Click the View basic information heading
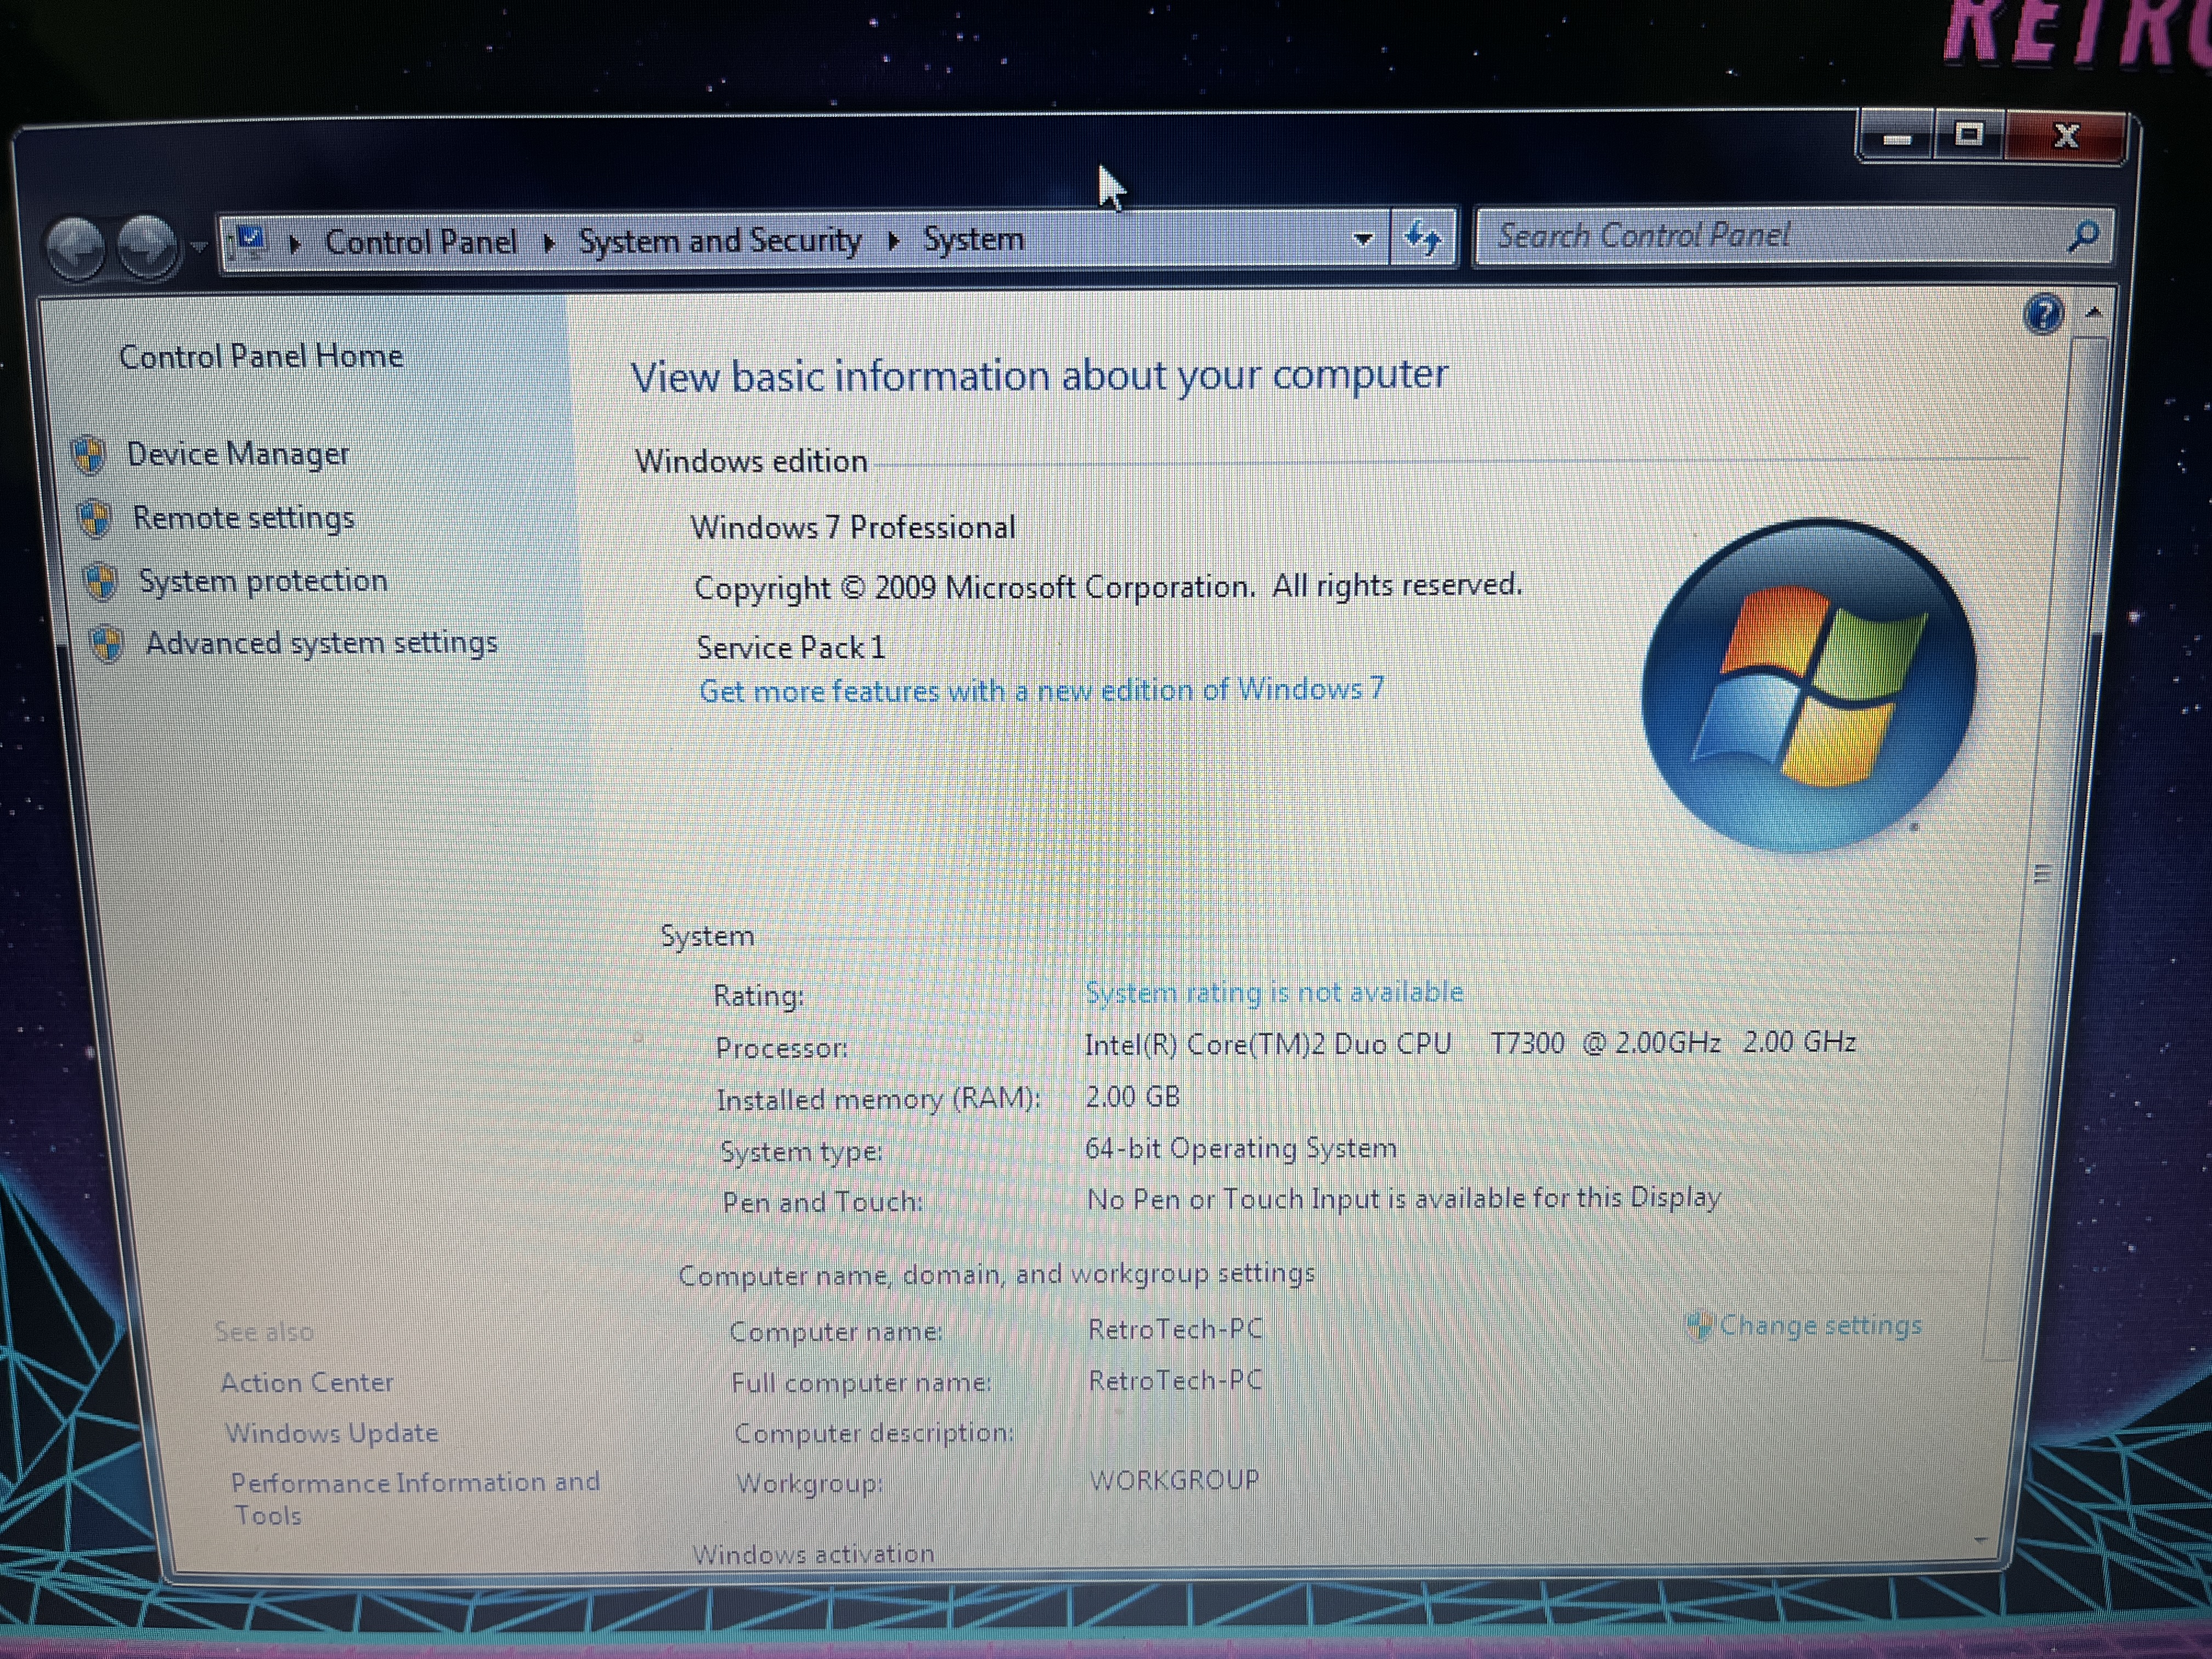The height and width of the screenshot is (1659, 2212). (1039, 376)
